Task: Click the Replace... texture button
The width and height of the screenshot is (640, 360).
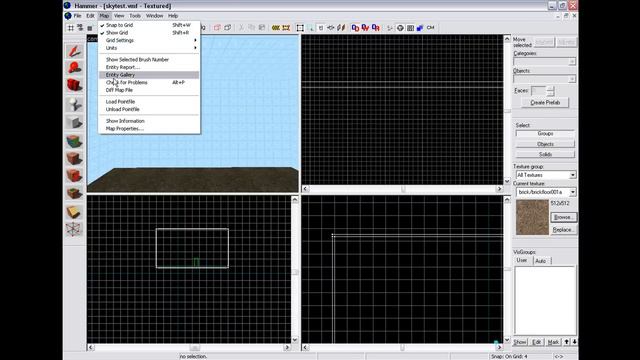Action: [x=563, y=230]
